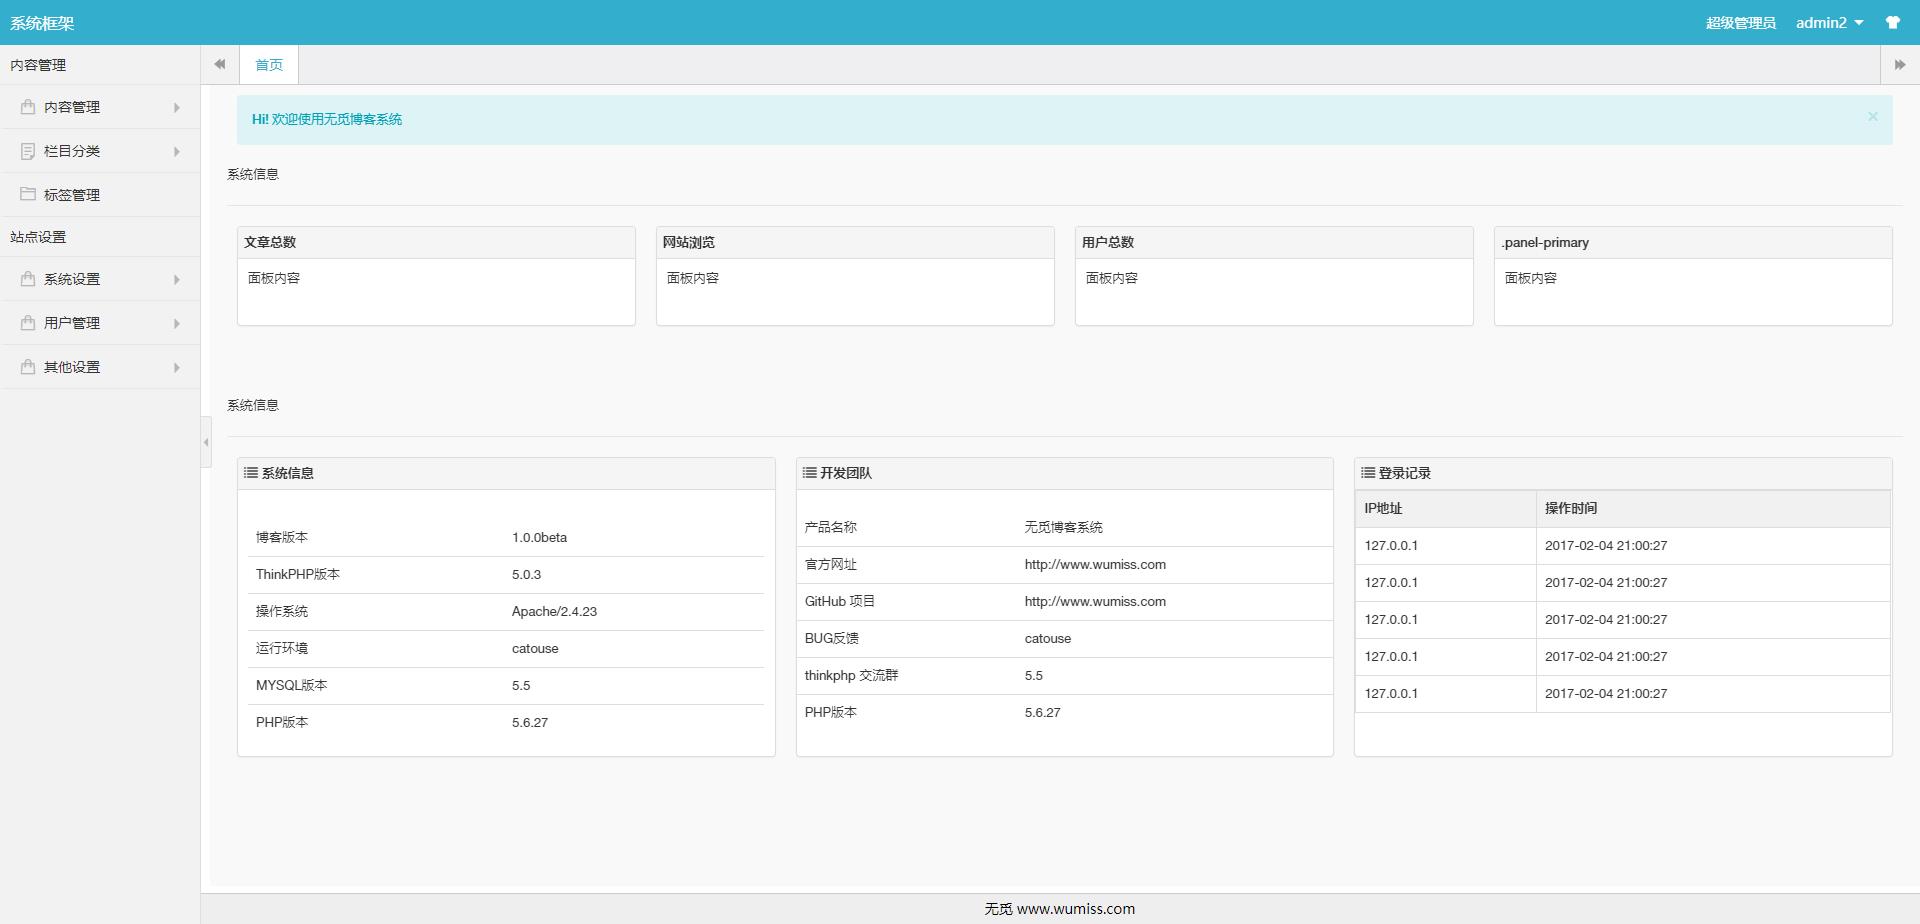
Task: Click the tab scroll-right double arrow
Action: [1900, 64]
